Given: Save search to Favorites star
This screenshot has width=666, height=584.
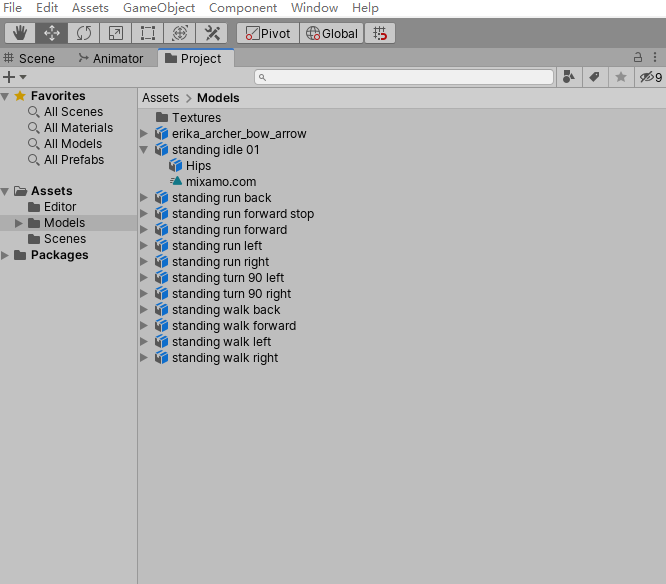Looking at the screenshot, I should pos(621,77).
